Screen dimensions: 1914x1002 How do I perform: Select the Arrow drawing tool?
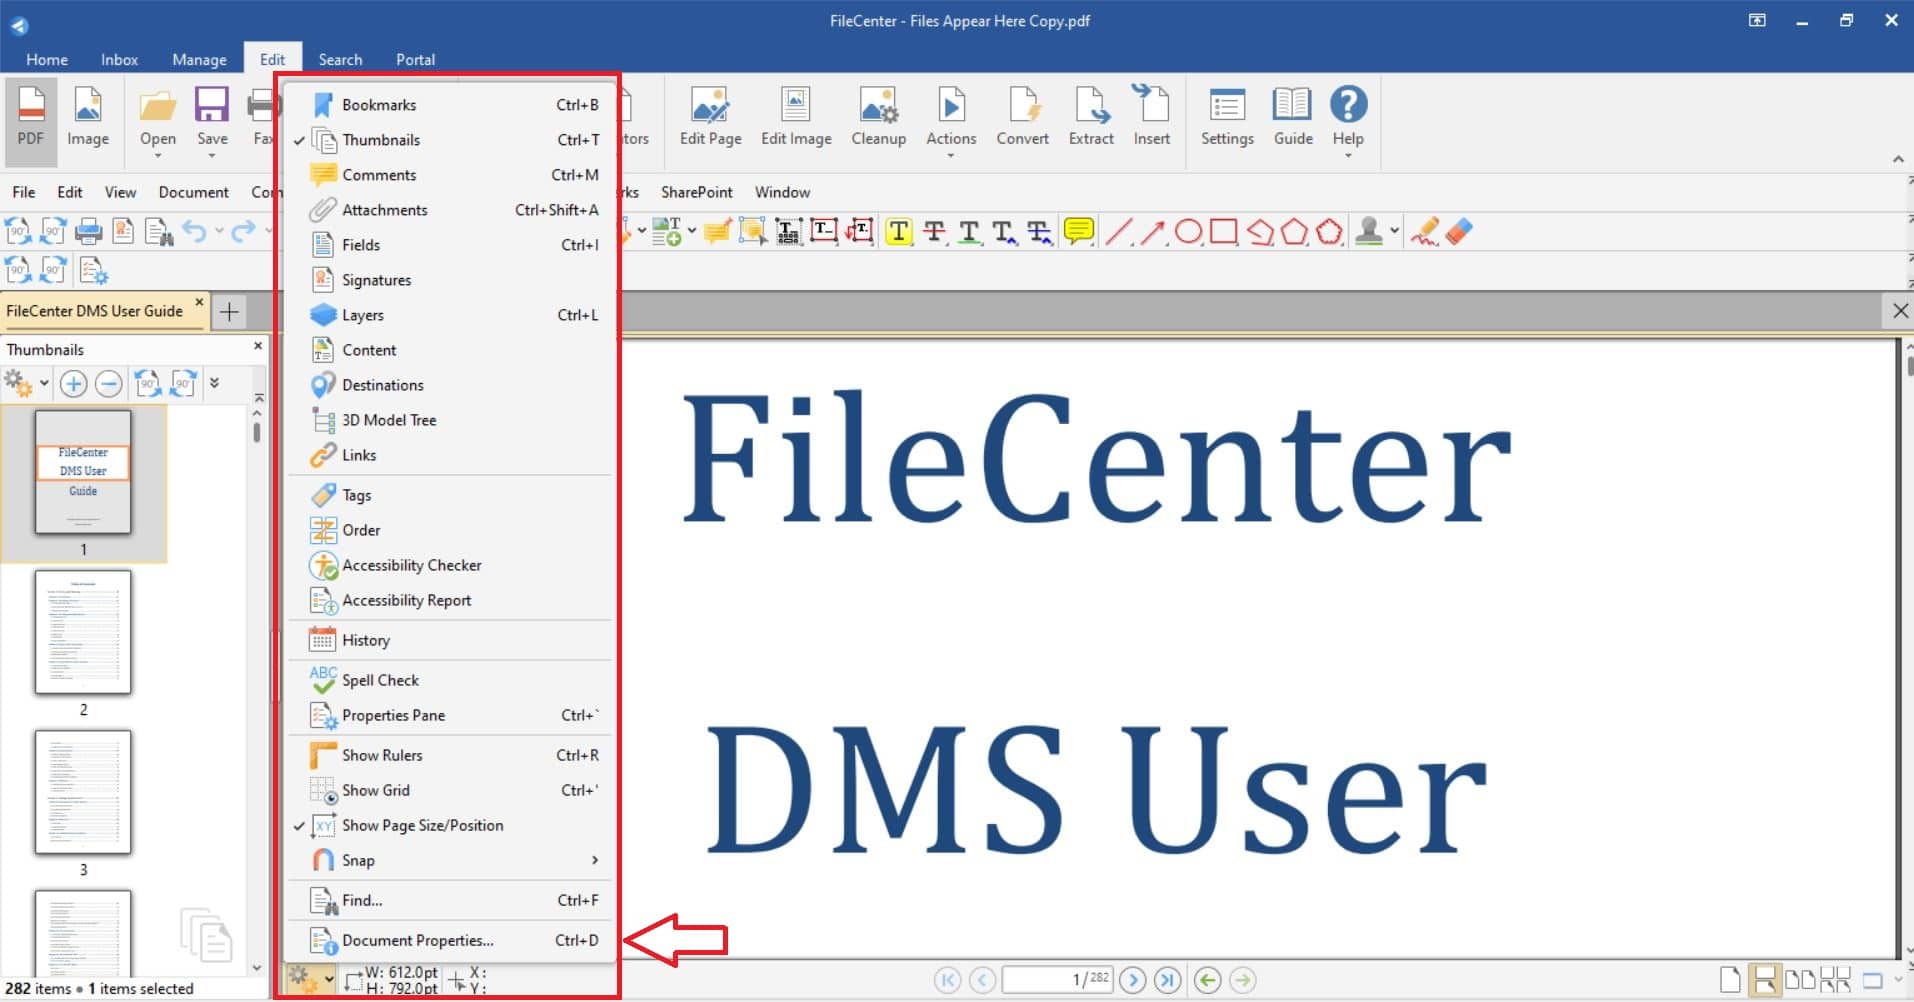tap(1152, 232)
